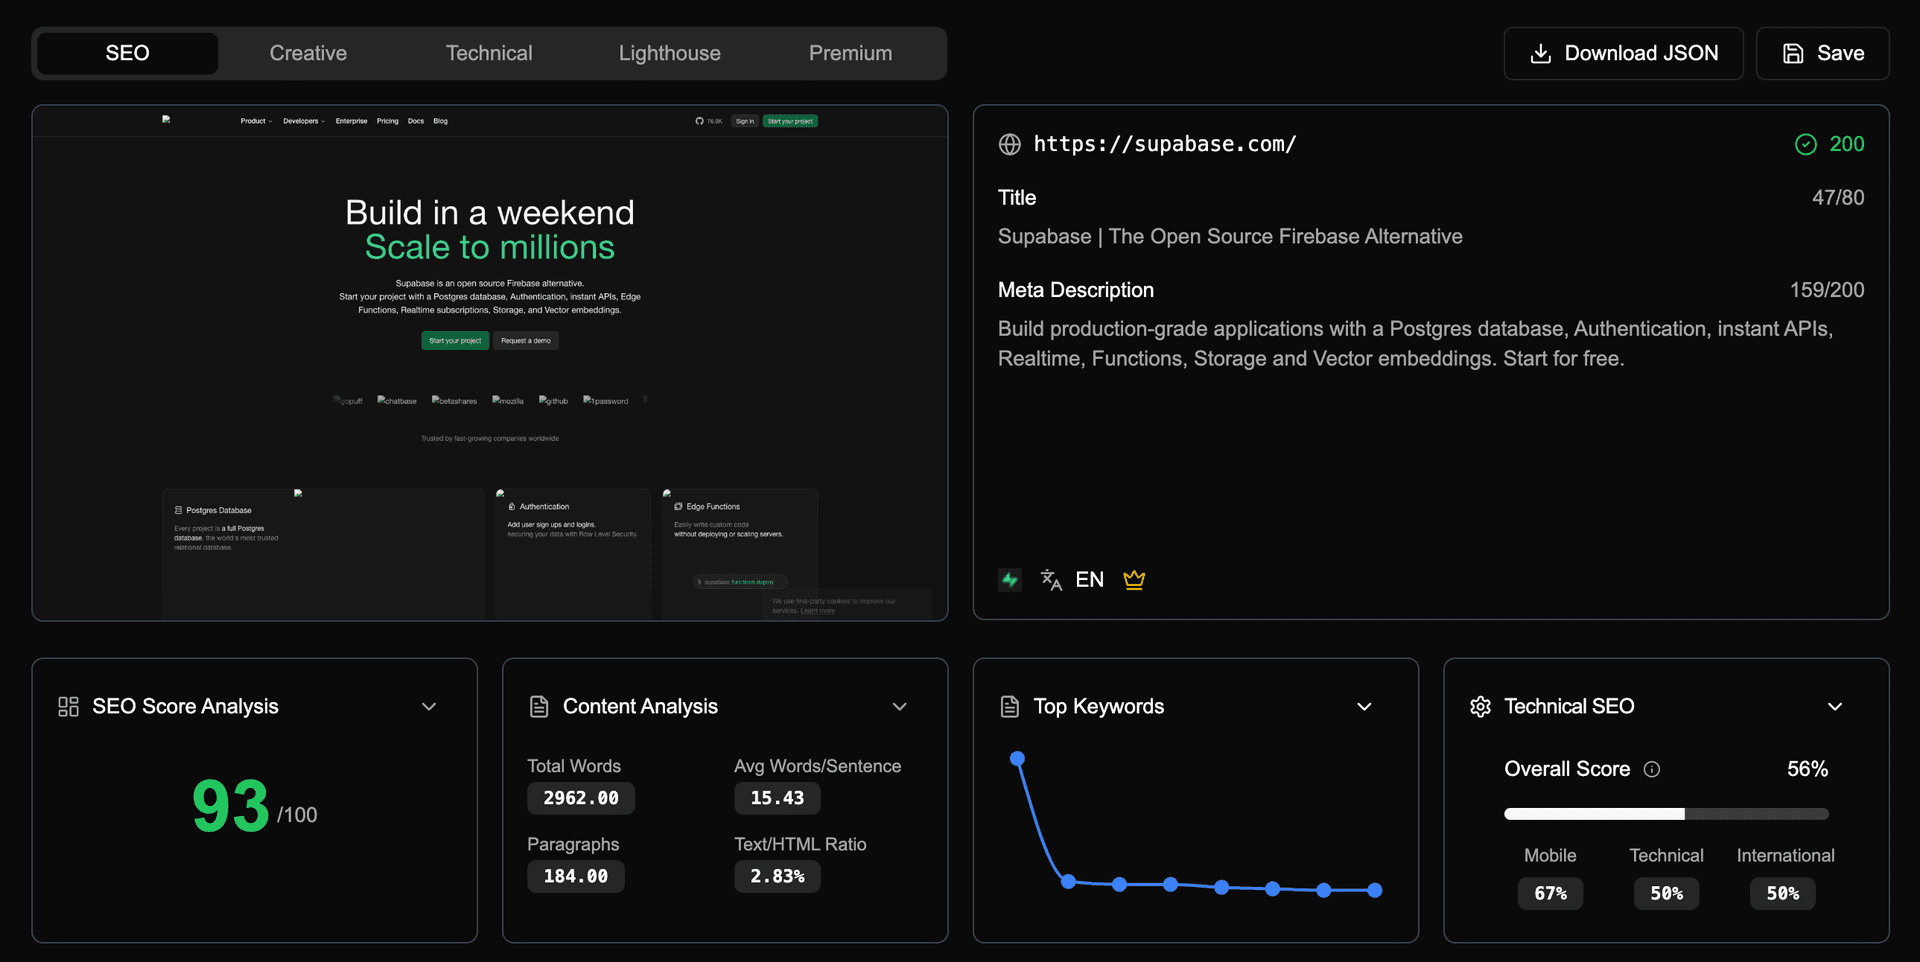Click the yellow crown premium icon
This screenshot has width=1920, height=962.
(1133, 580)
